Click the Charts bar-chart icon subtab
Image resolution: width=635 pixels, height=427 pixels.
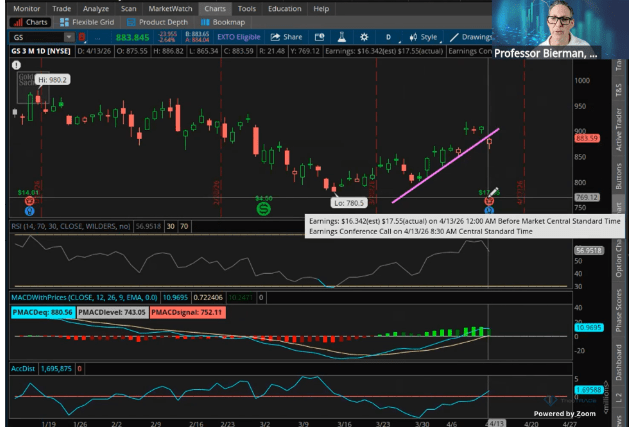click(17, 22)
